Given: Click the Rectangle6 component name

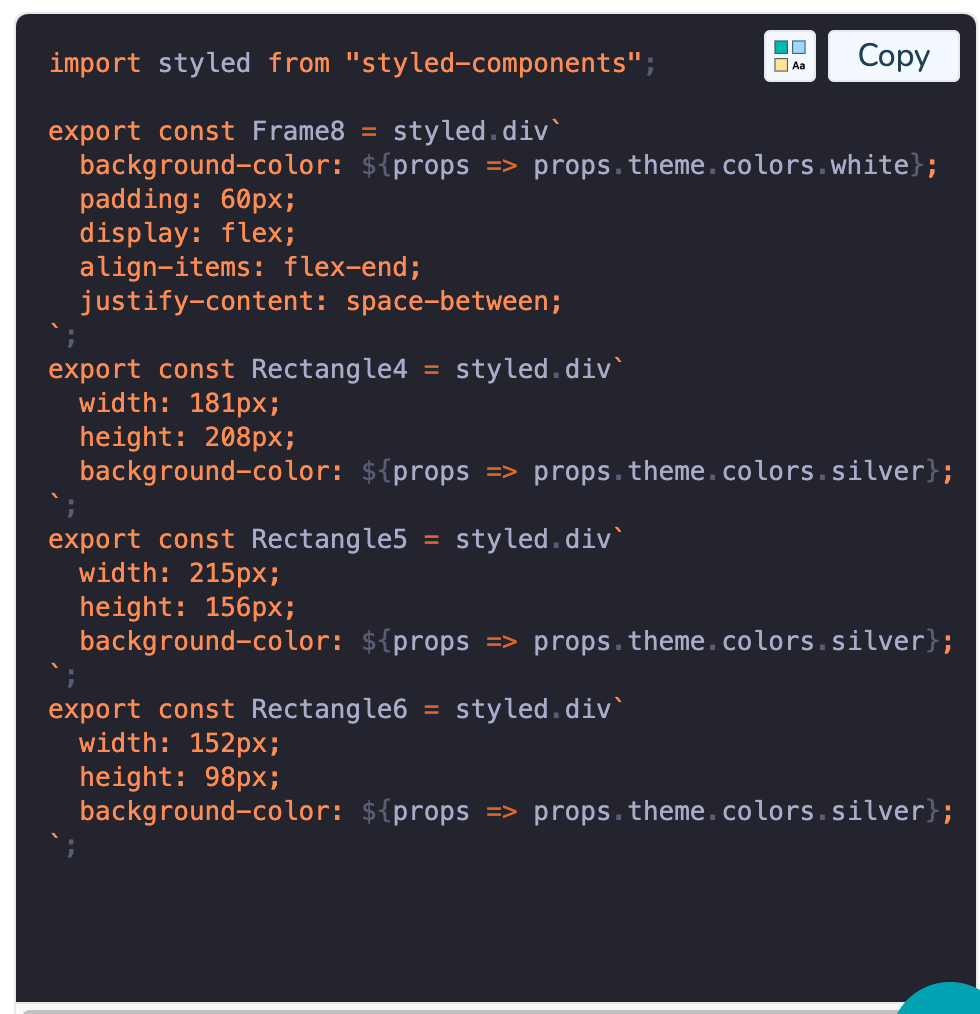Looking at the screenshot, I should [x=329, y=709].
